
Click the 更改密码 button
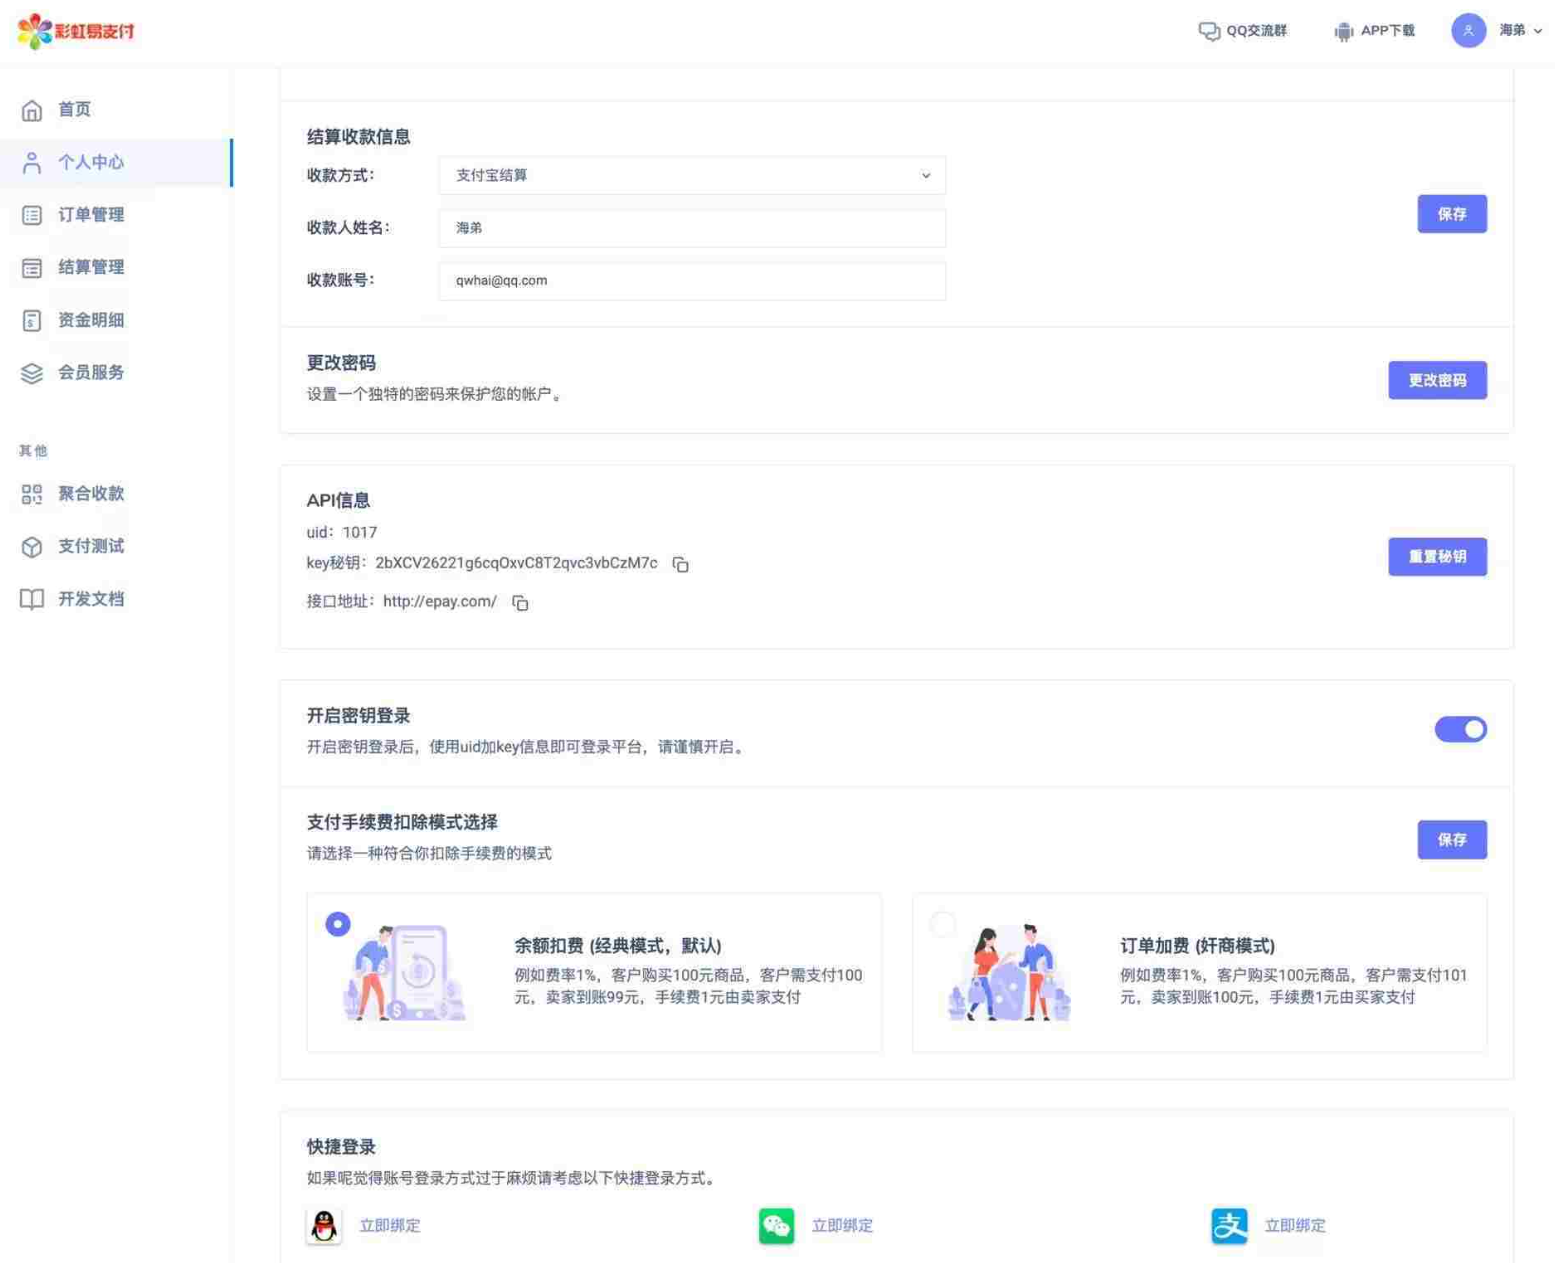(x=1436, y=381)
